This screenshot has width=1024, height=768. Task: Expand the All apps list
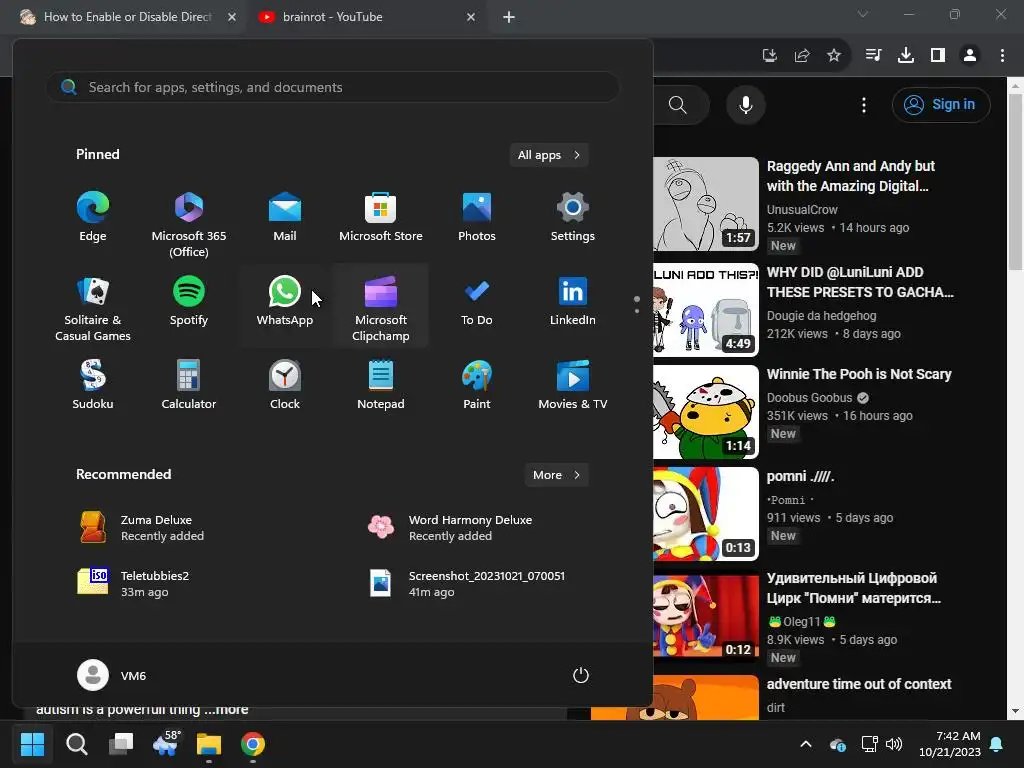(x=549, y=155)
